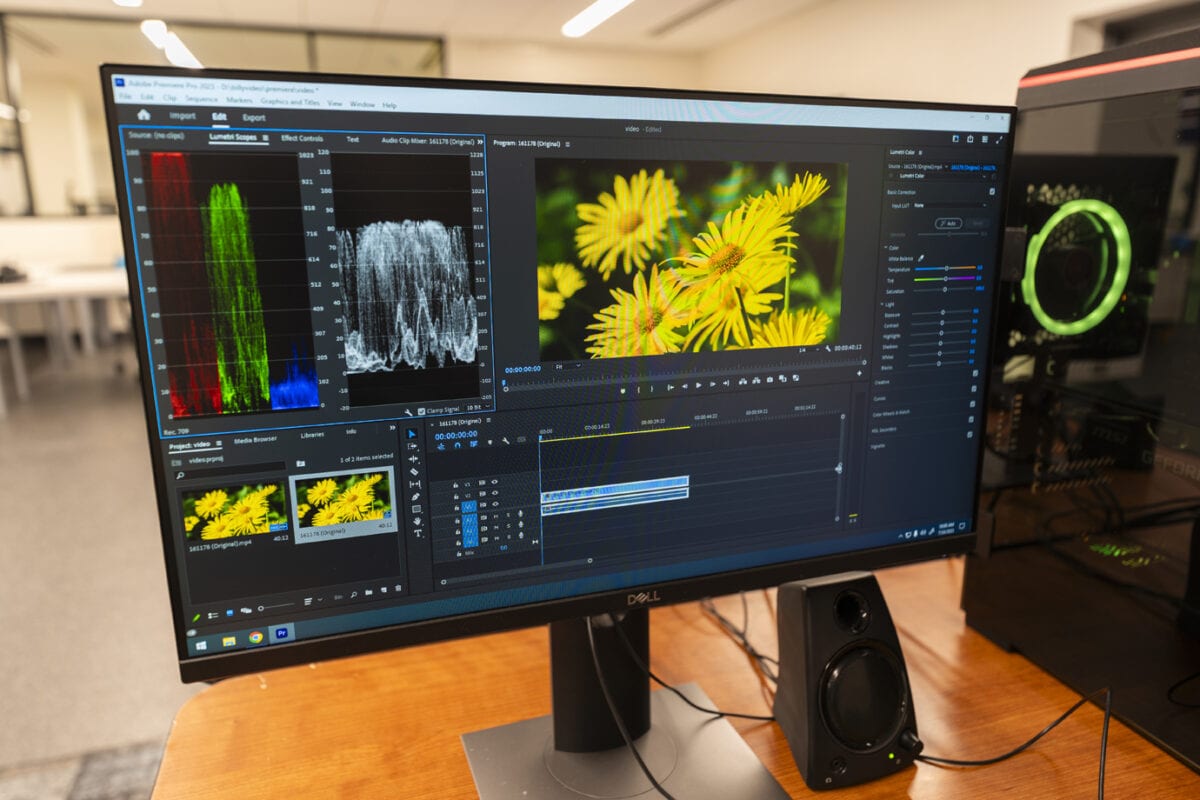
Task: Collapse the Color section in Lumetri
Action: [885, 247]
